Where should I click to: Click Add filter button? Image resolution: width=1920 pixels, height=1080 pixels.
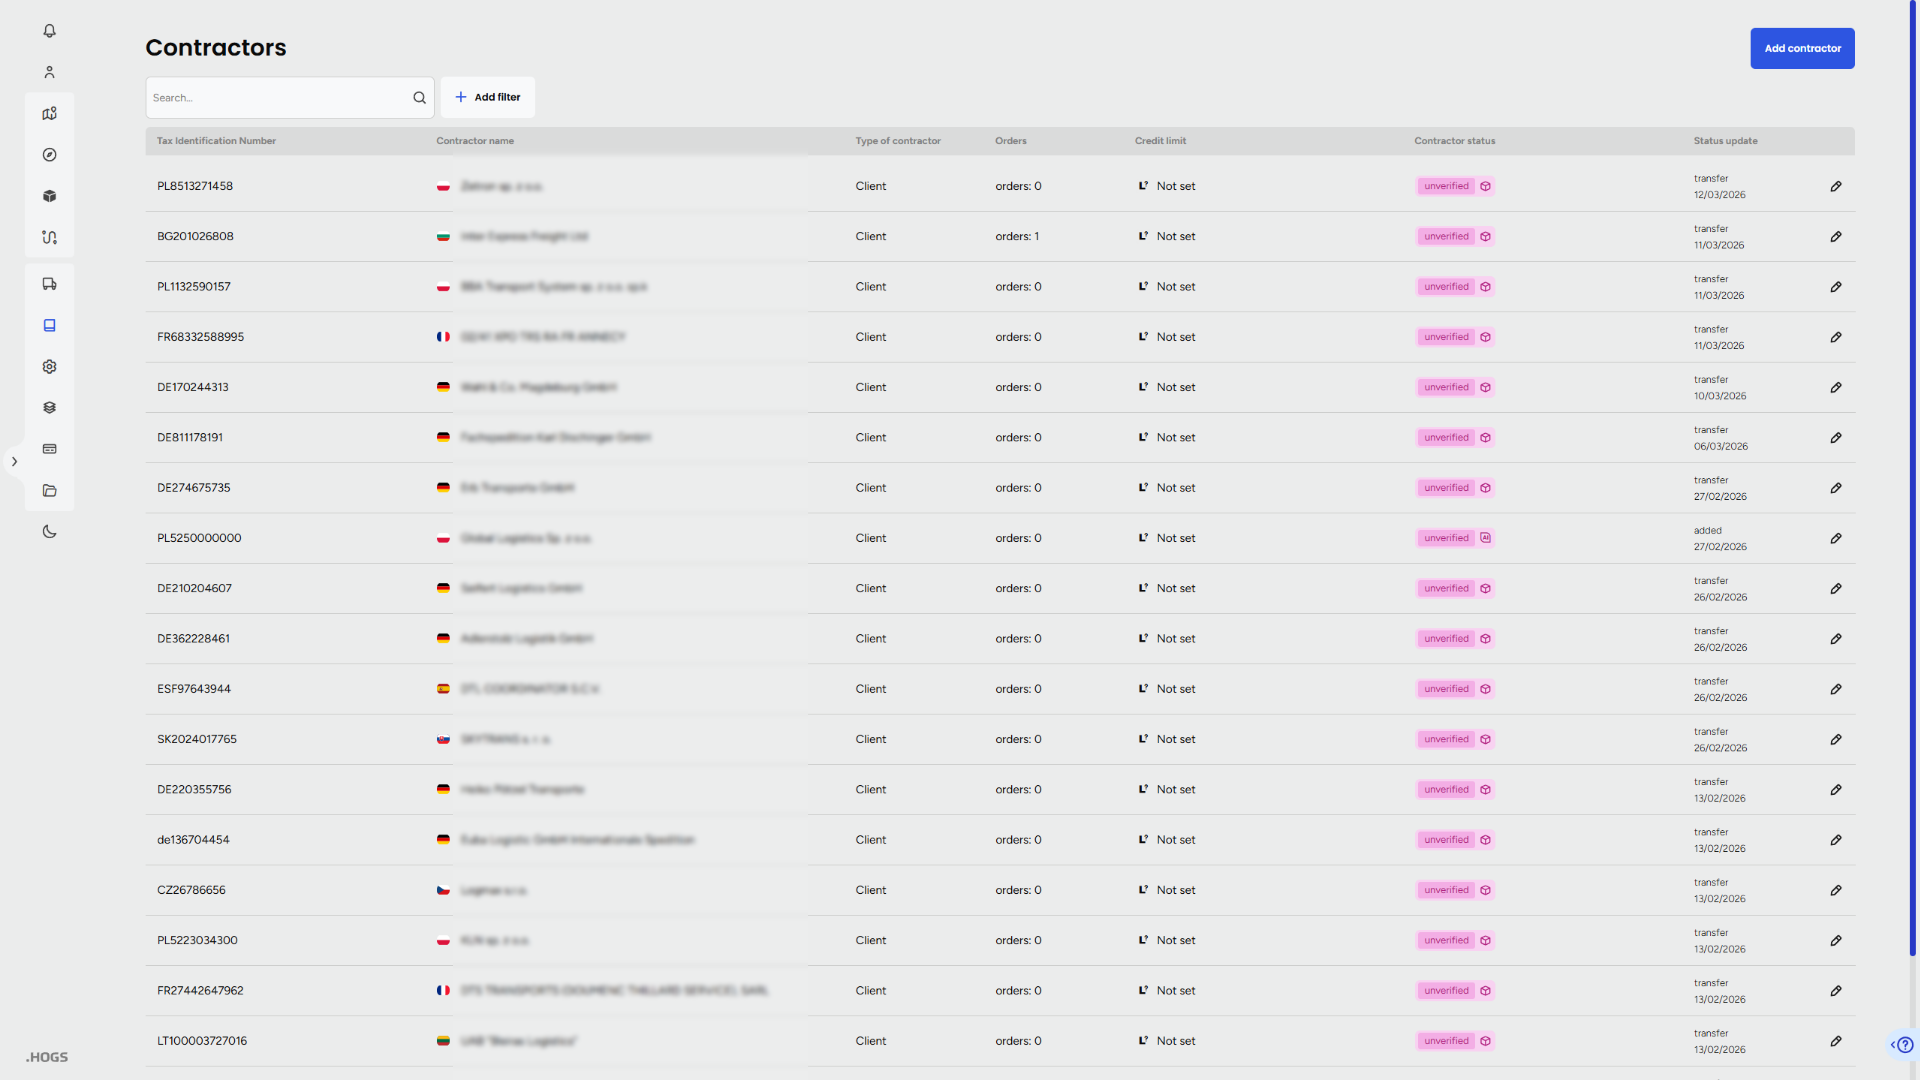[x=488, y=98]
